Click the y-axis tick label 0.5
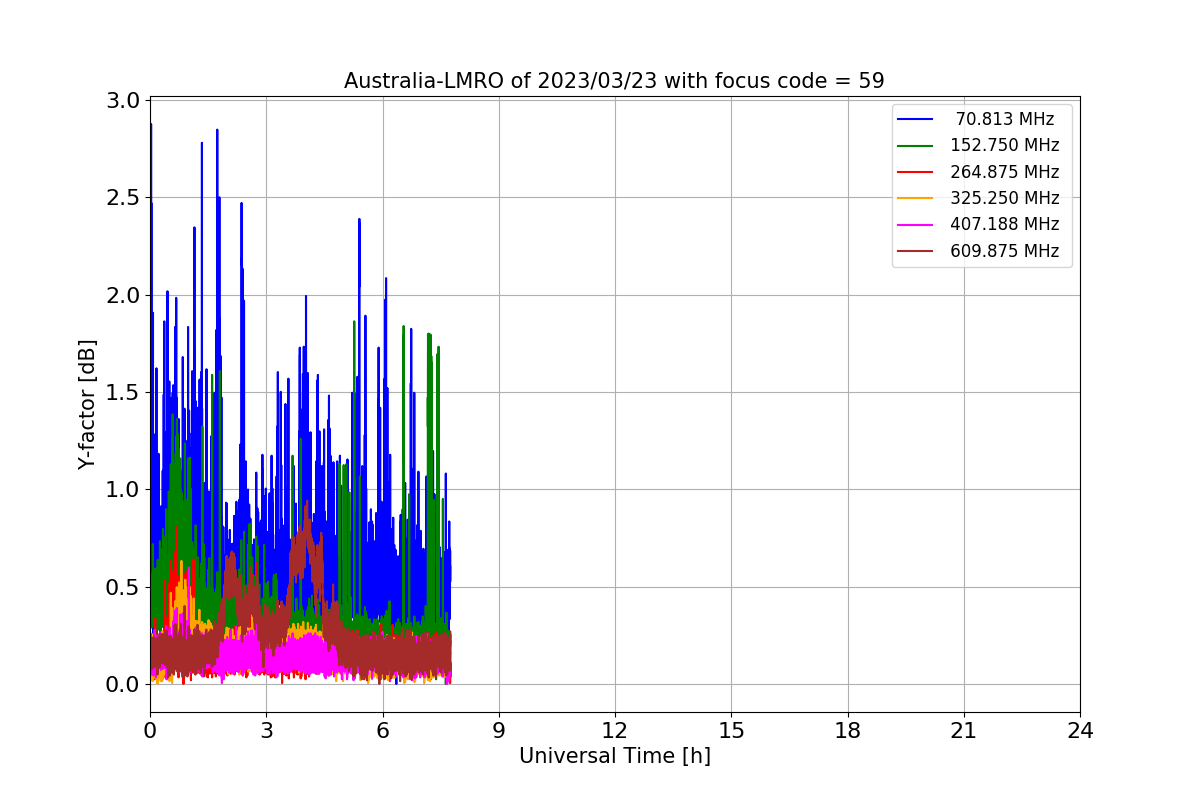Screen dimensions: 1200x800 coord(123,587)
